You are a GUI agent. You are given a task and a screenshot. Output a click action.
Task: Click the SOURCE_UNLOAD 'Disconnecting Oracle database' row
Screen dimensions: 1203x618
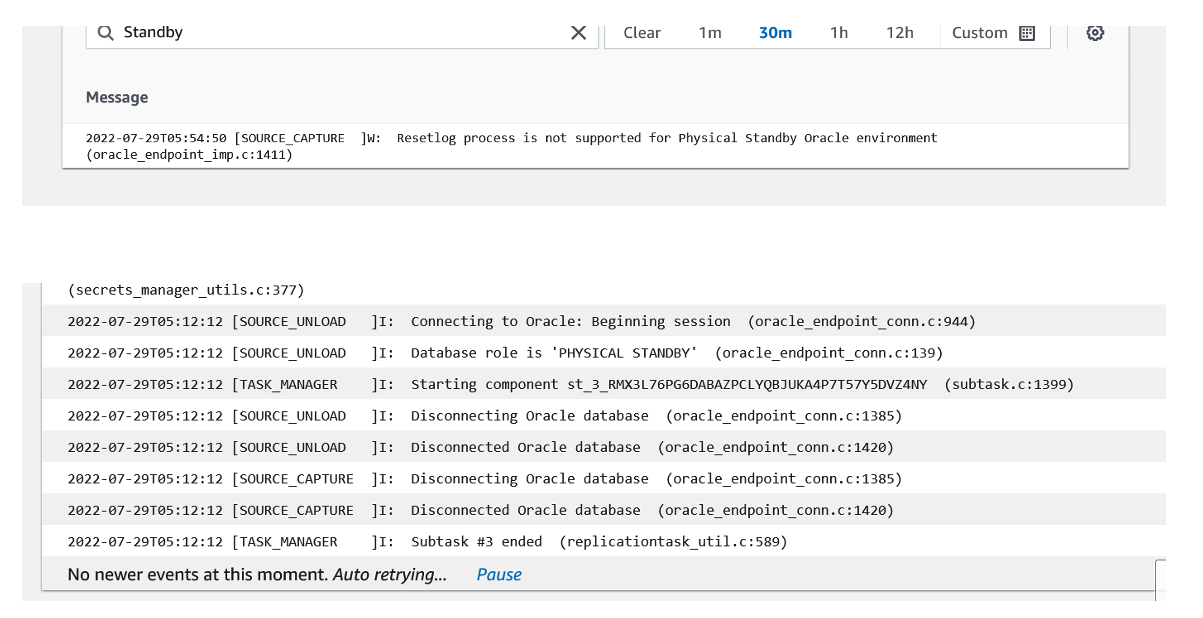click(x=484, y=416)
